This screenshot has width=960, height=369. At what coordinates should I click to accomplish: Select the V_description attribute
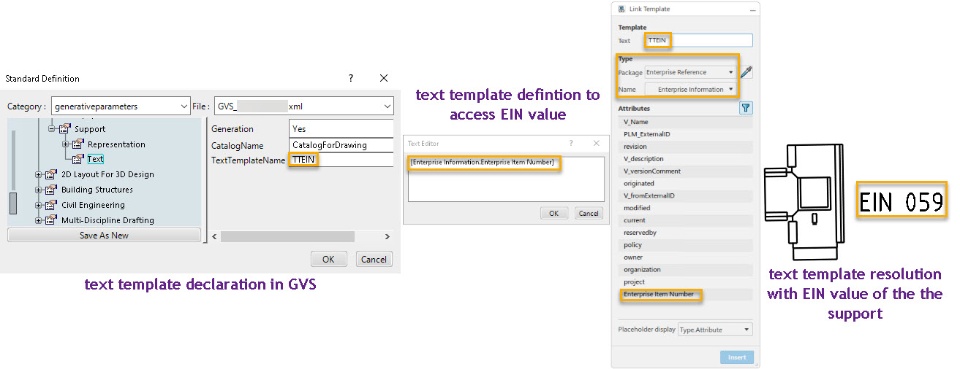point(686,158)
